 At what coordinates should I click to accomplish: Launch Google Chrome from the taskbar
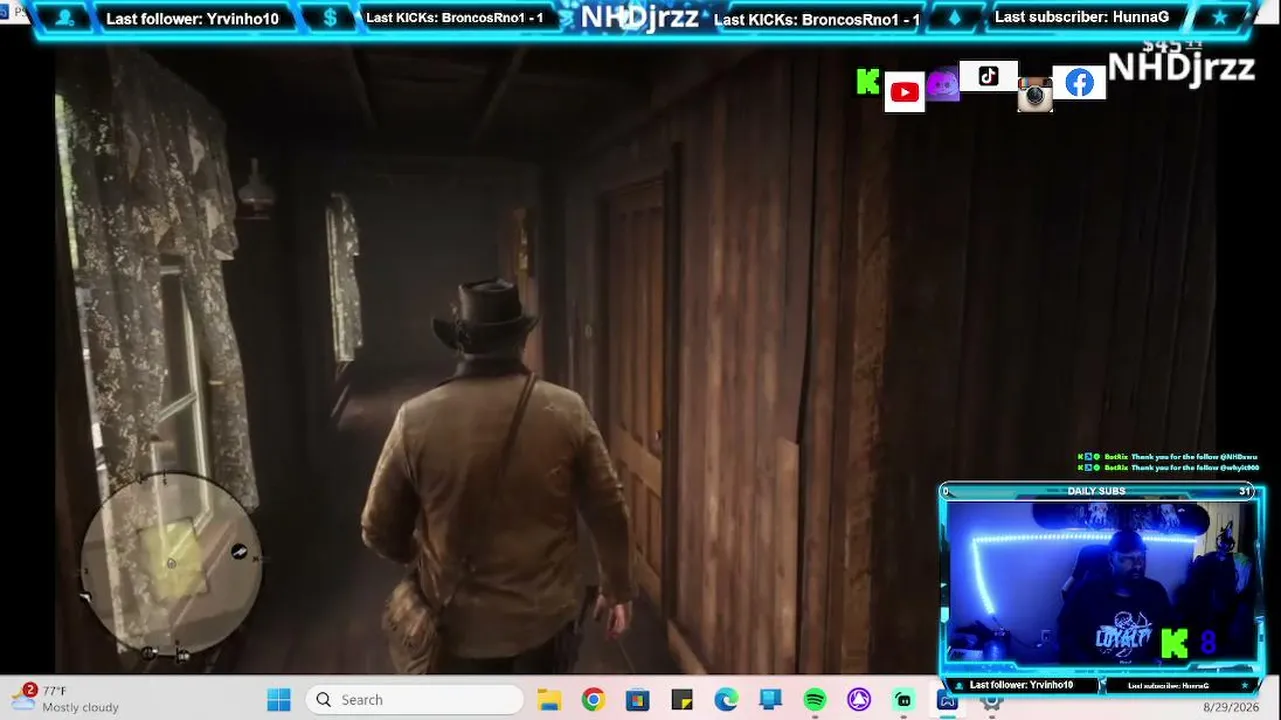593,700
